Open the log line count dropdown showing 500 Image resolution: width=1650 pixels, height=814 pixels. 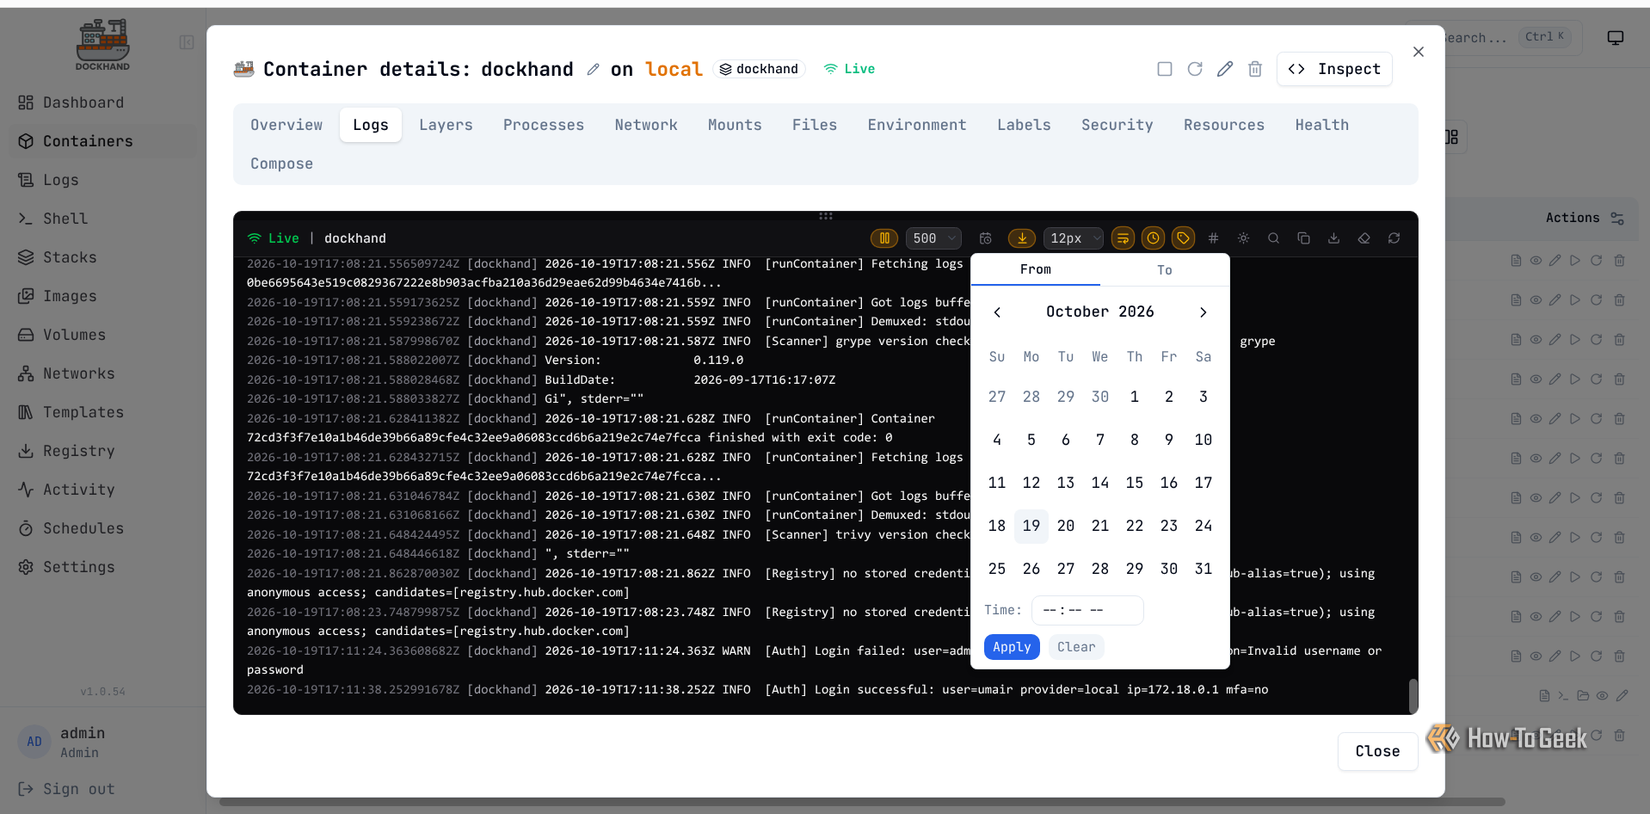coord(932,238)
